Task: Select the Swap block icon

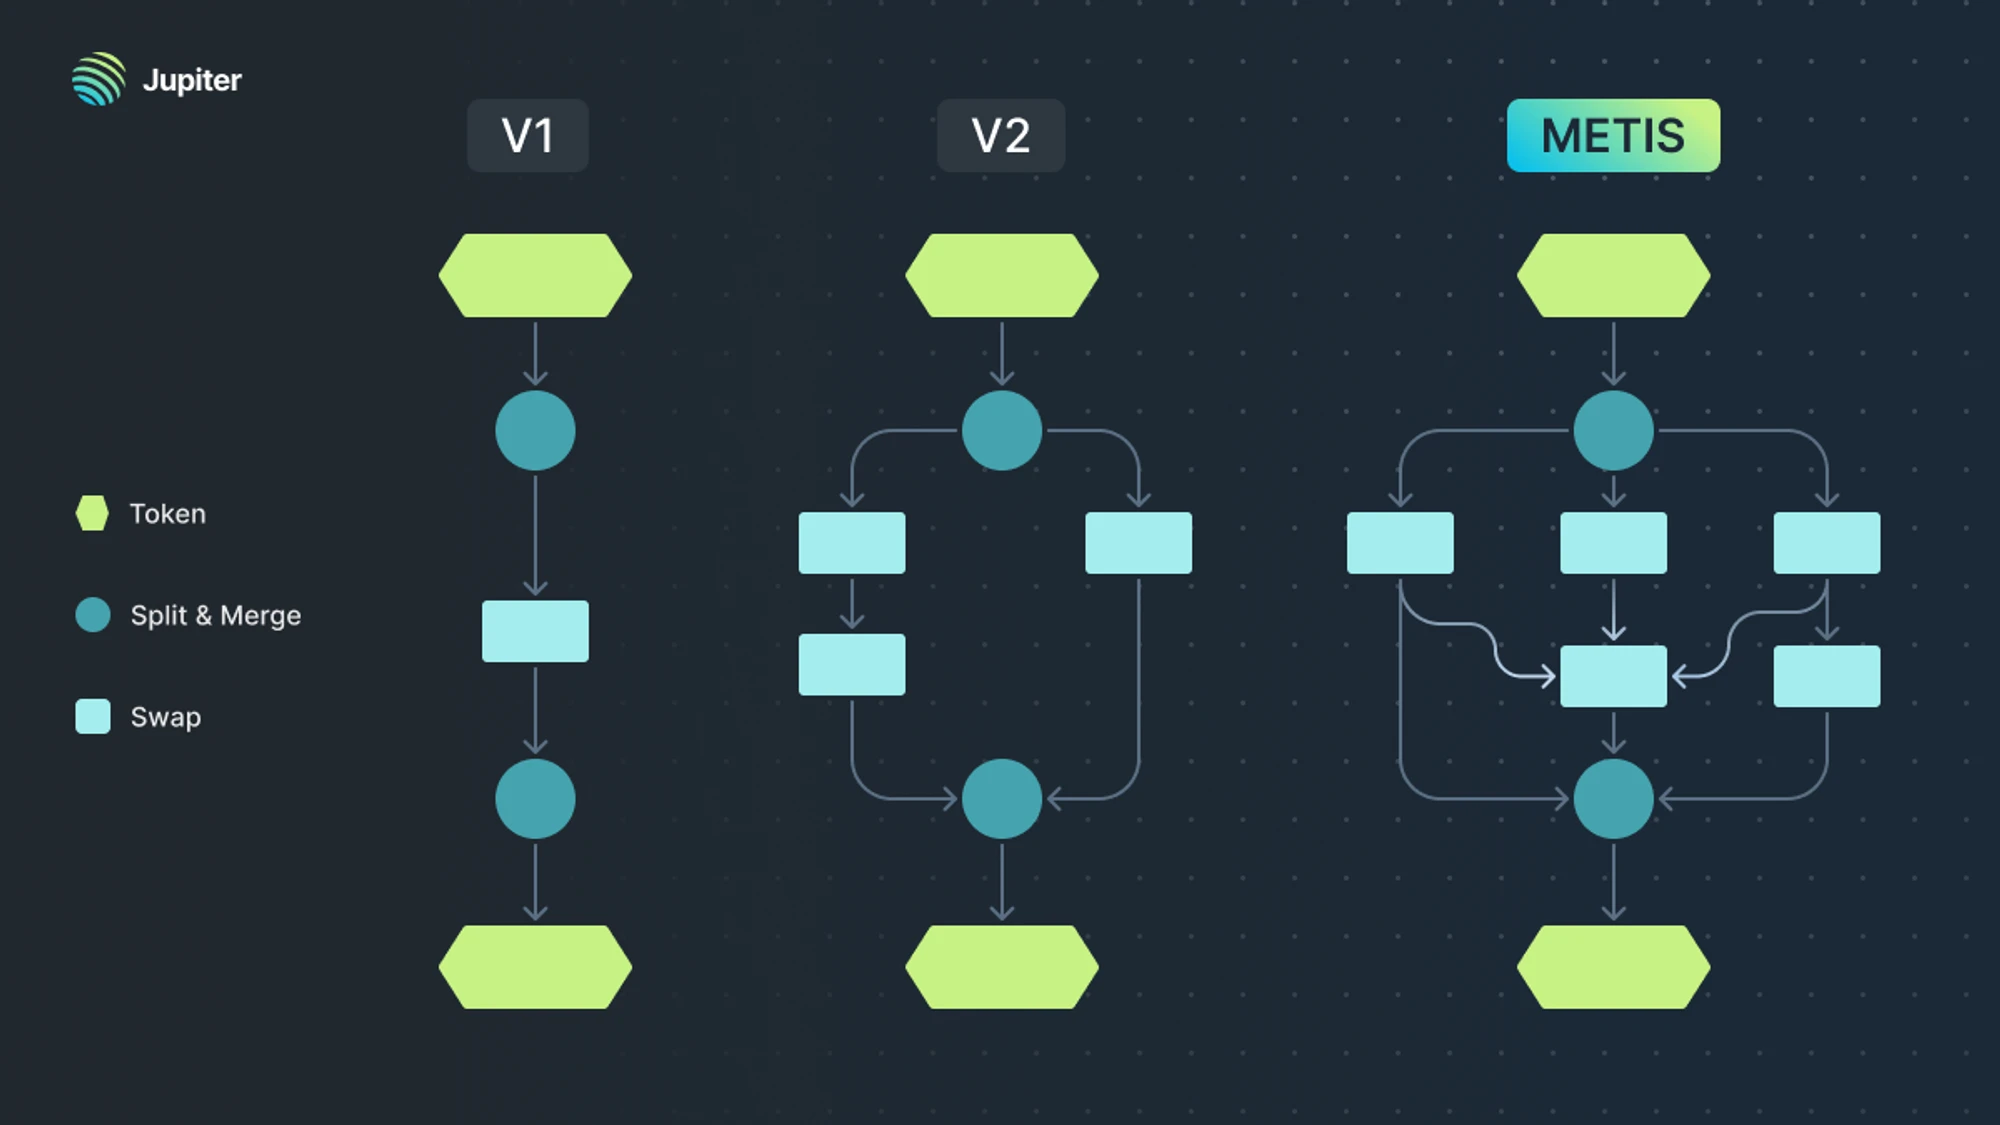Action: point(92,716)
